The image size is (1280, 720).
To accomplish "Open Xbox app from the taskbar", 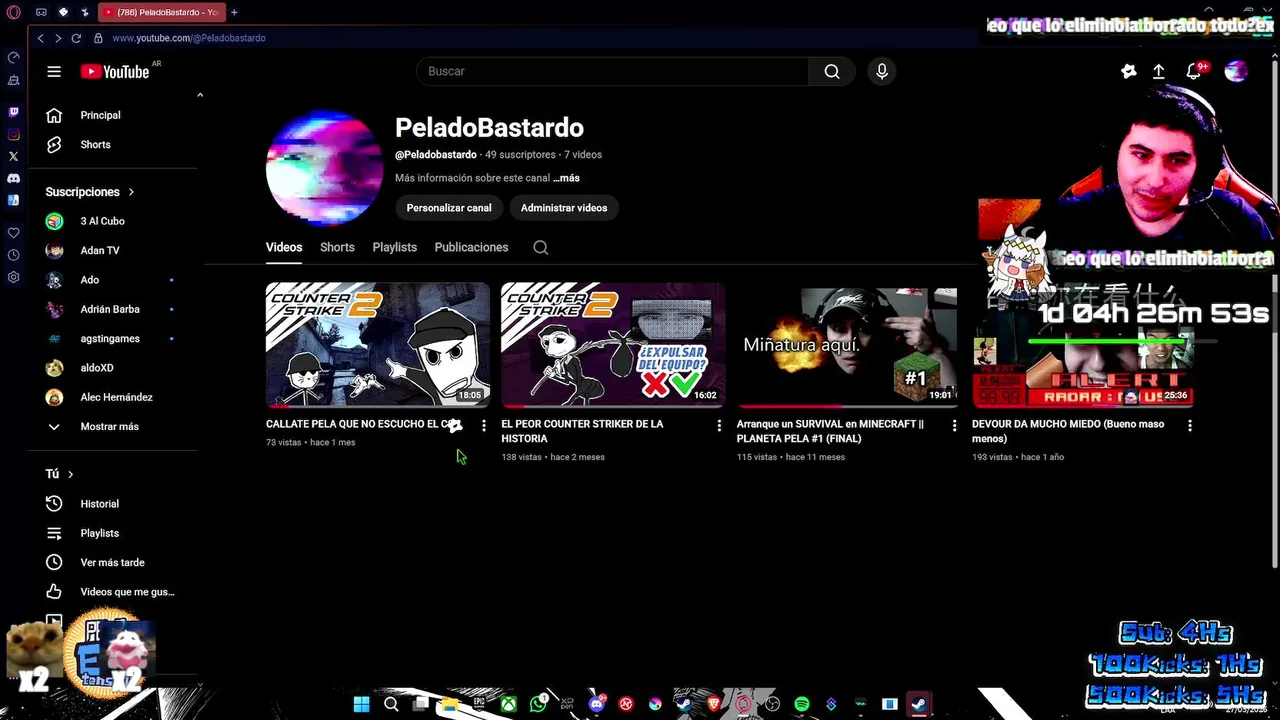I will [x=509, y=704].
